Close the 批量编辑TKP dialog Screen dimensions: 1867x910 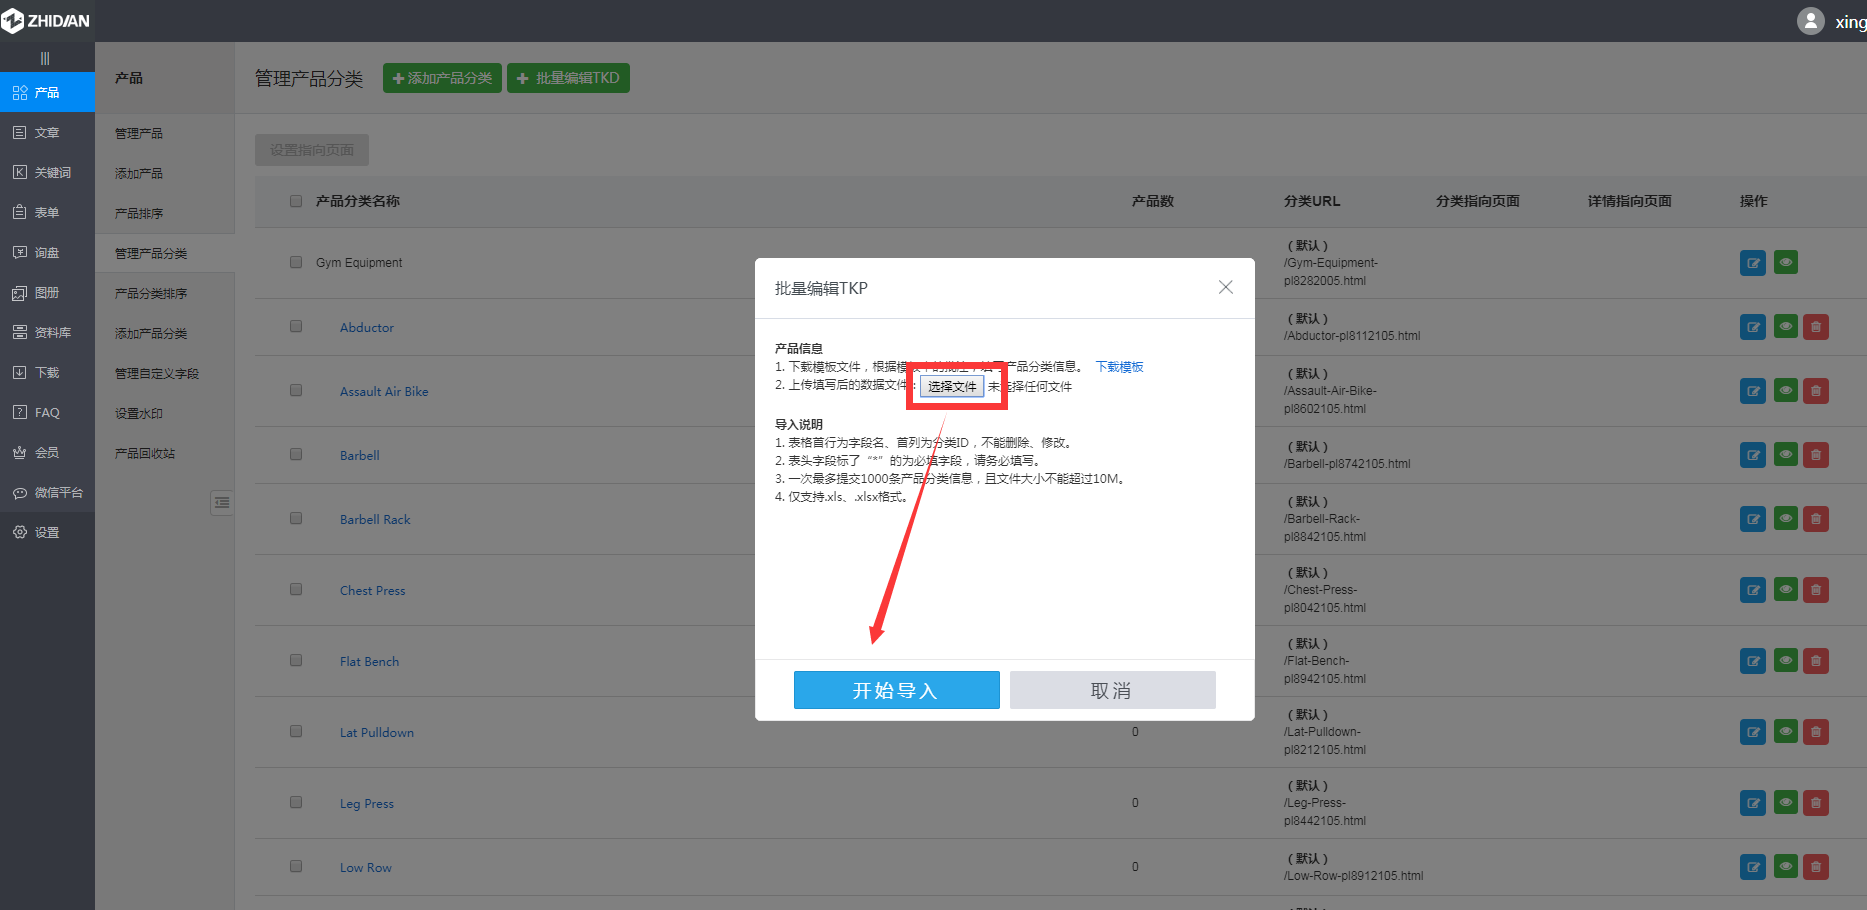click(1225, 288)
